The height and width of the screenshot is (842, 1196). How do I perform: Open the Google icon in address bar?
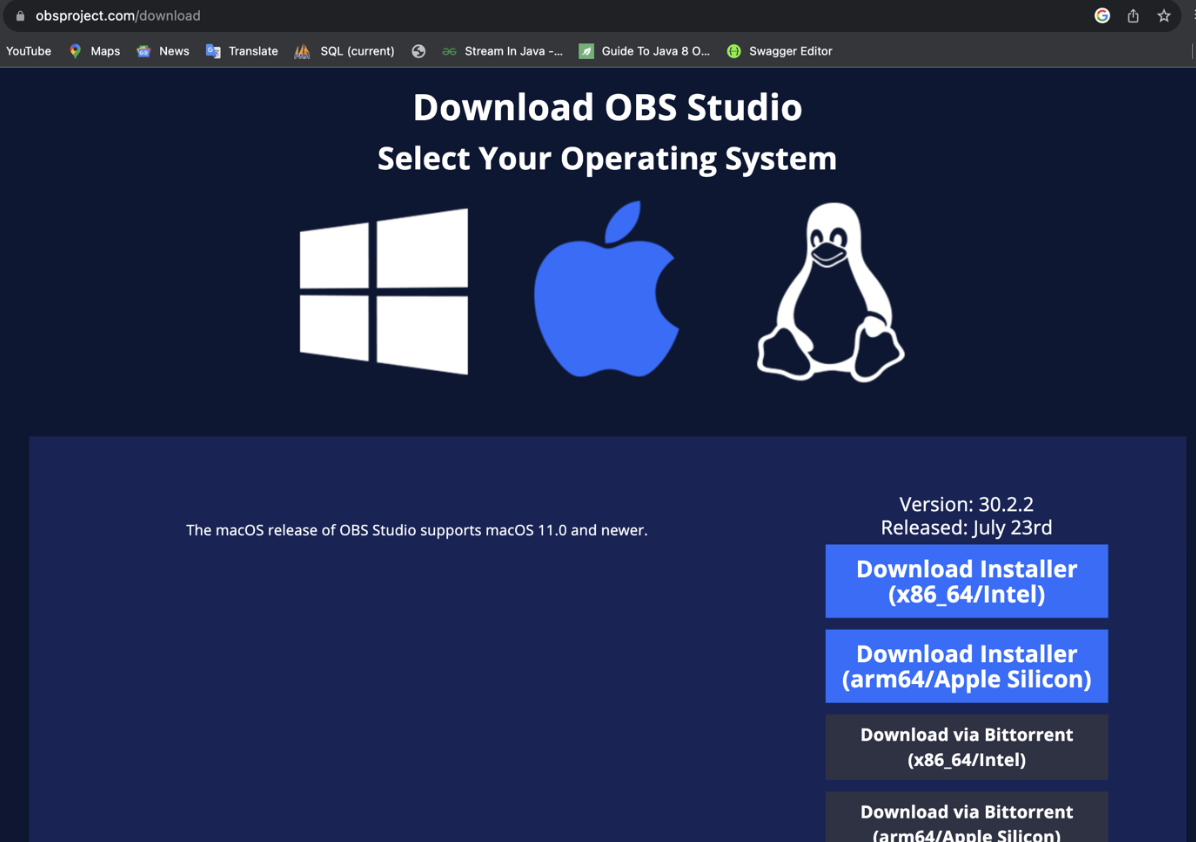(x=1101, y=15)
